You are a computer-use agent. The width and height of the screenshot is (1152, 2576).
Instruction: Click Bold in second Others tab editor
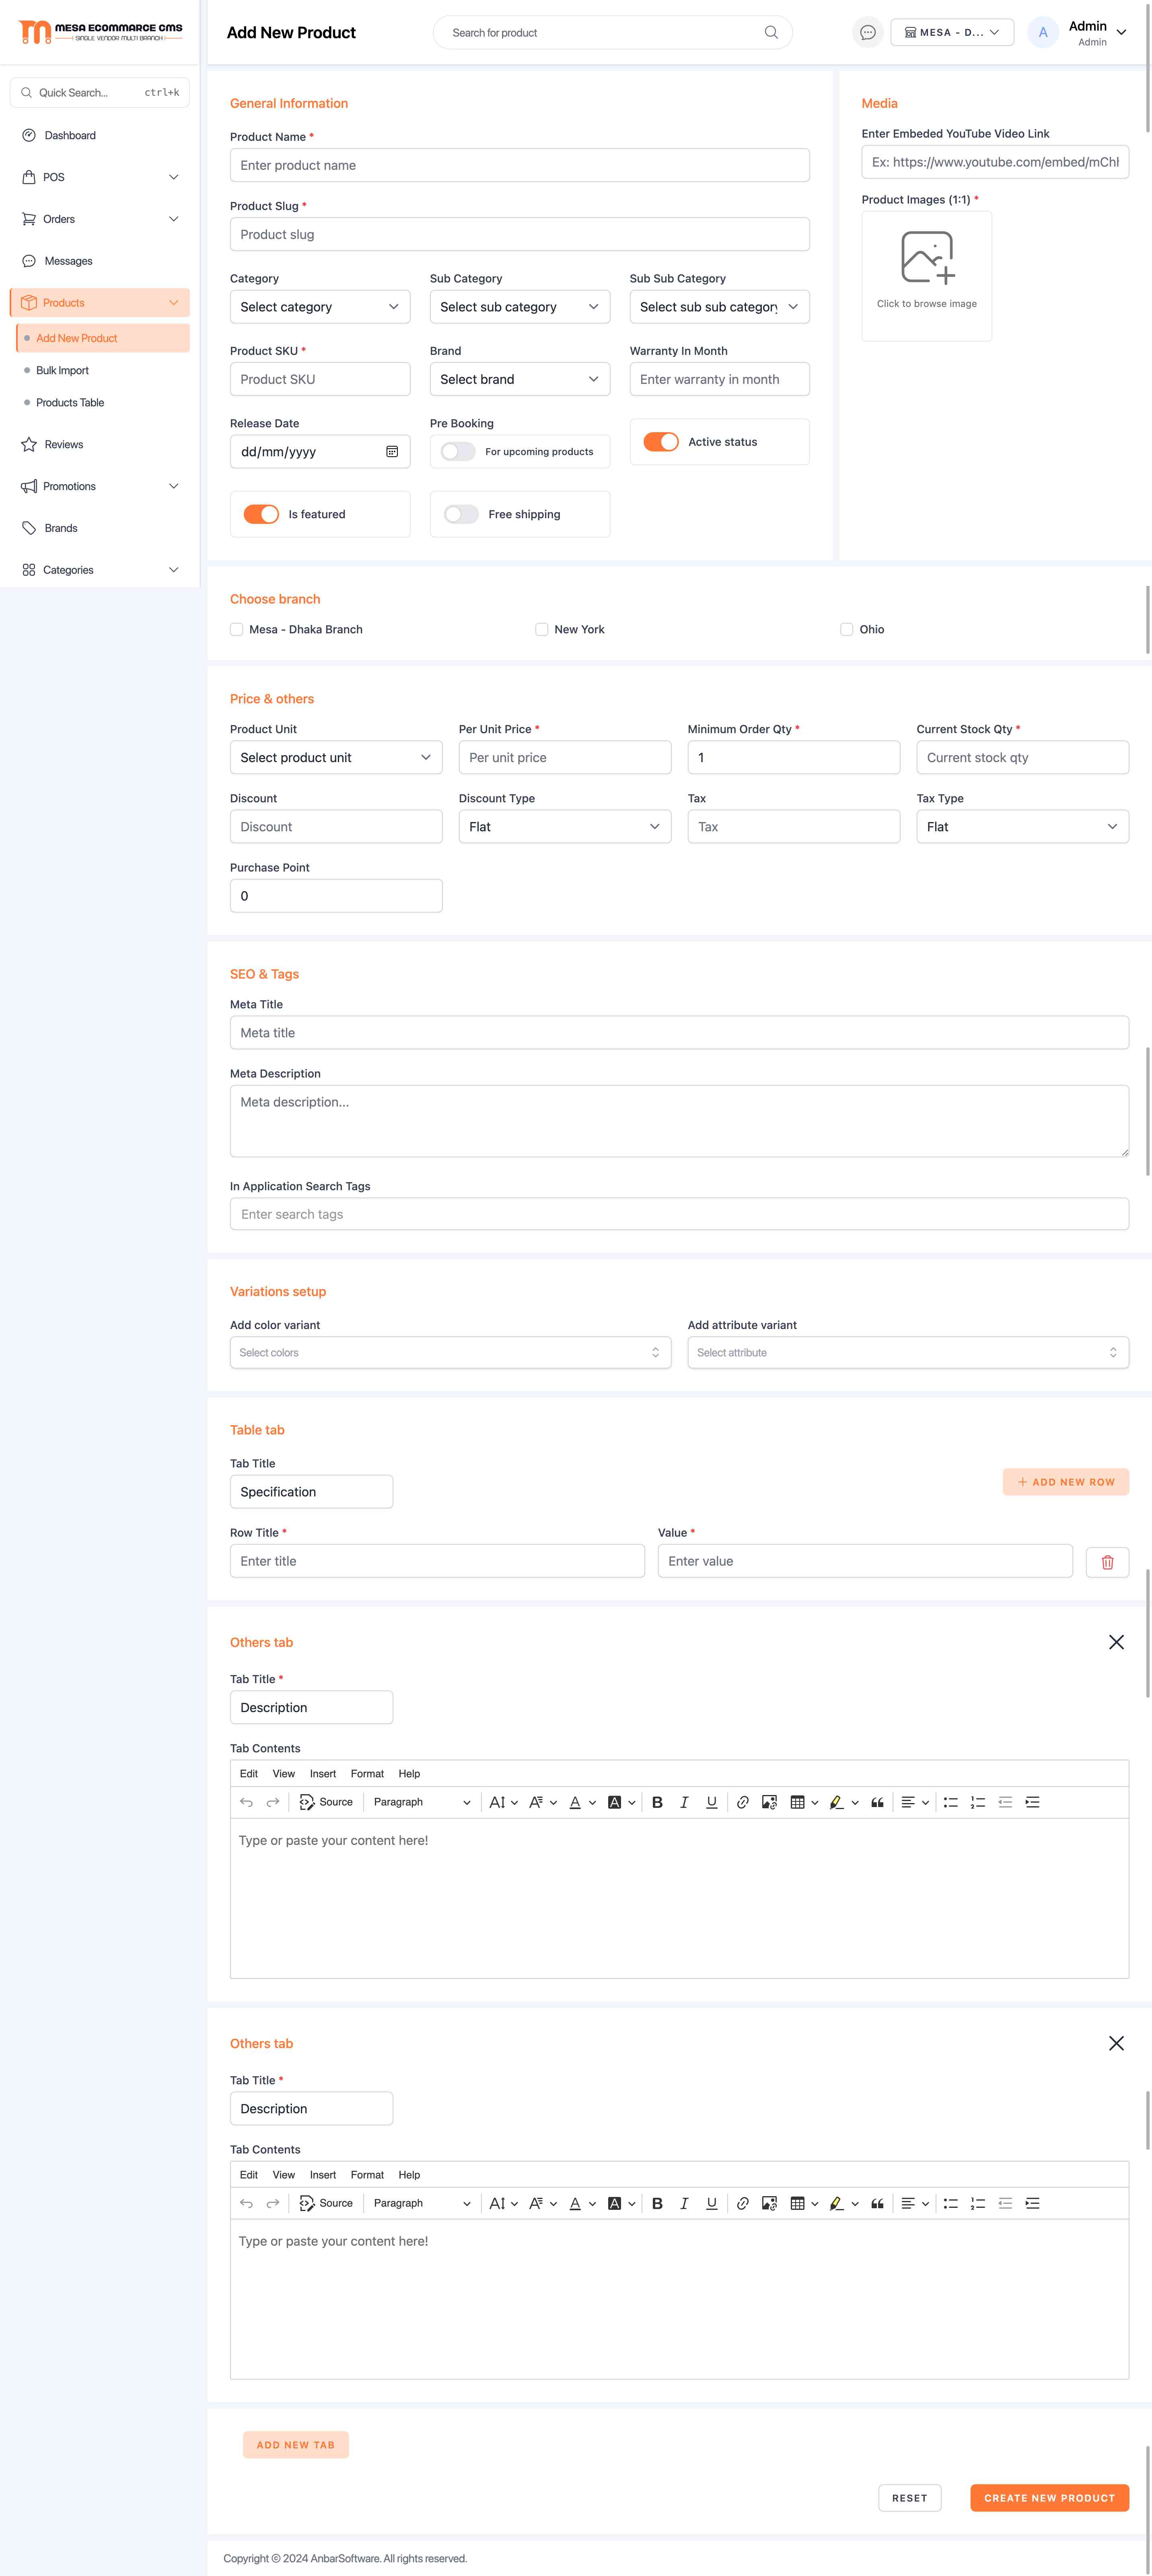pyautogui.click(x=657, y=2203)
